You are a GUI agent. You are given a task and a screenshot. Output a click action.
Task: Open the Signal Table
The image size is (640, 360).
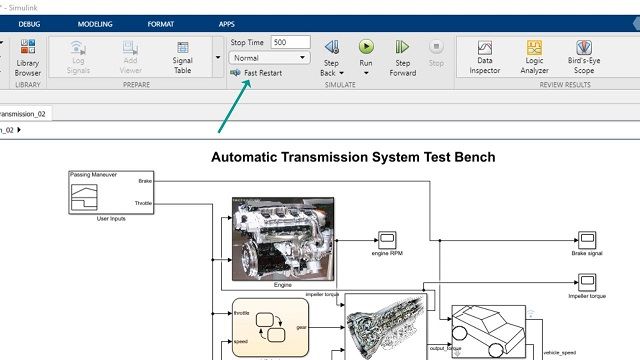(182, 58)
